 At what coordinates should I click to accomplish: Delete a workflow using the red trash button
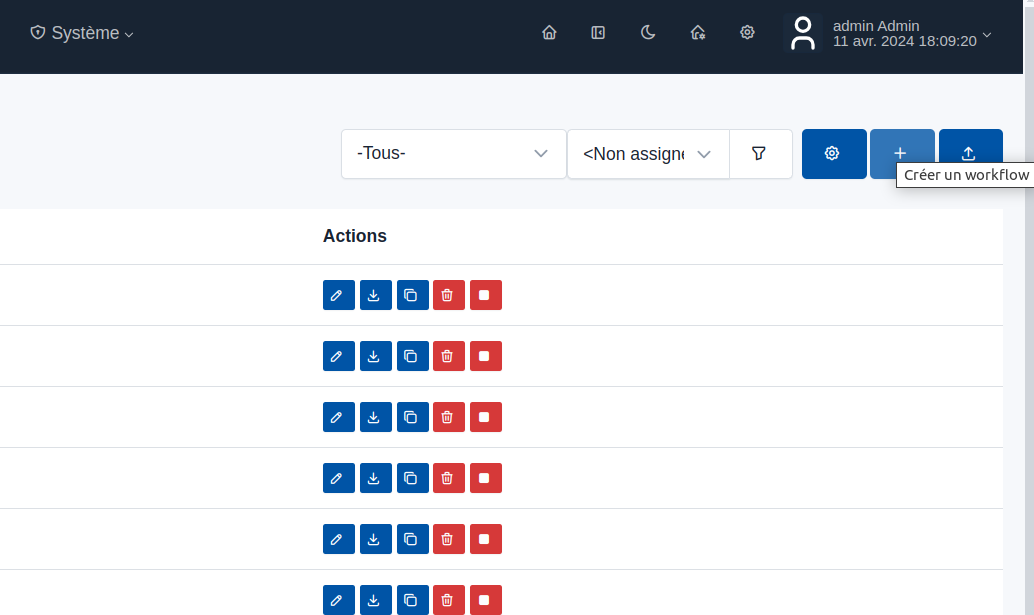448,295
